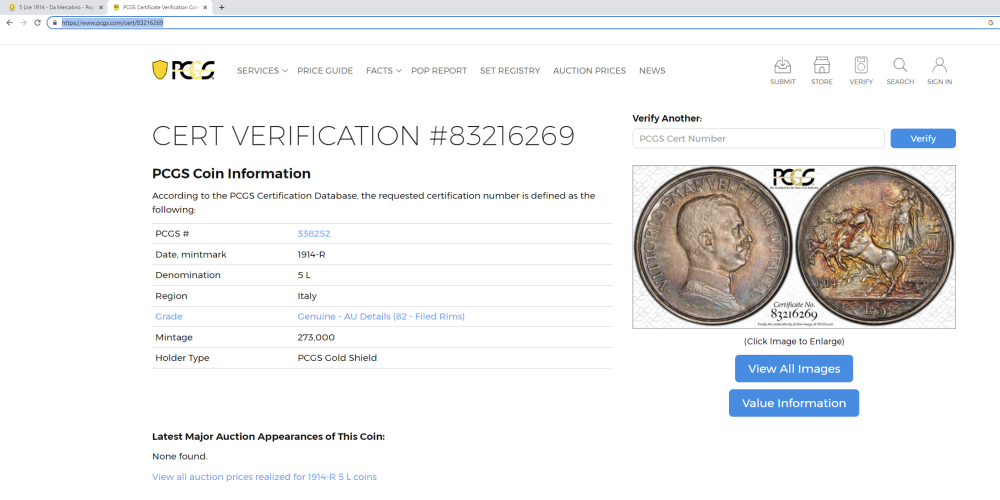Open the Price Guide menu item
The height and width of the screenshot is (500, 1000).
pos(325,71)
